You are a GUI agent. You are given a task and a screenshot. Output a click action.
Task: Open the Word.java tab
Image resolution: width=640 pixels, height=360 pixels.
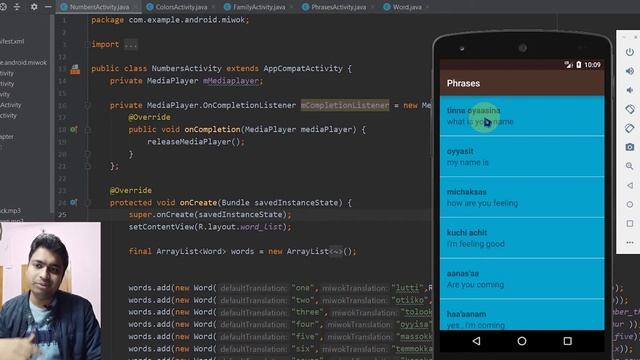[403, 7]
